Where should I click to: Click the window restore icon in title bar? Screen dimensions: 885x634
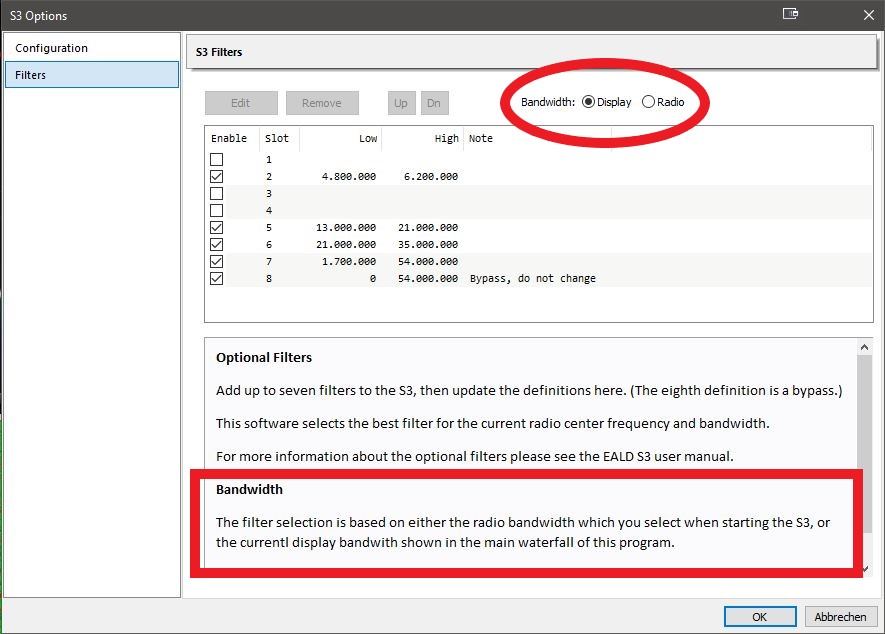pos(790,15)
